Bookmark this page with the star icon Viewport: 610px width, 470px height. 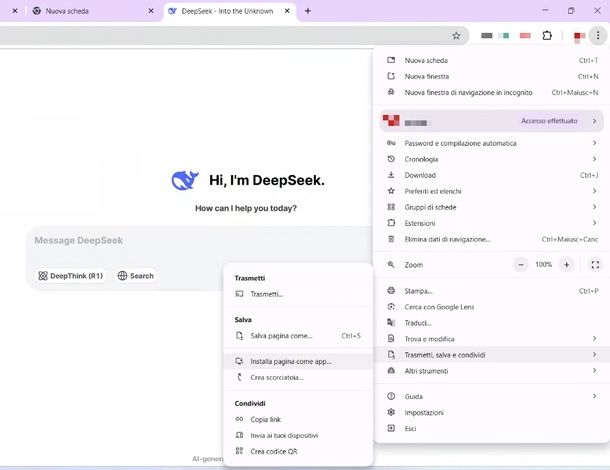(x=456, y=36)
